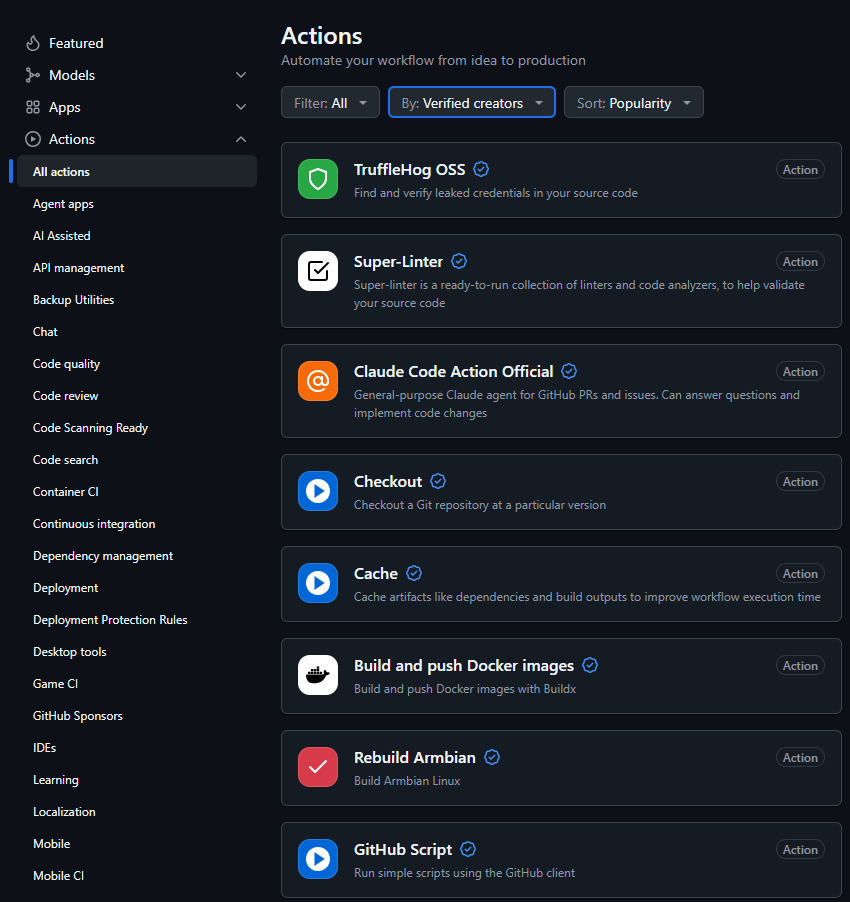Open the Localization category

[64, 812]
